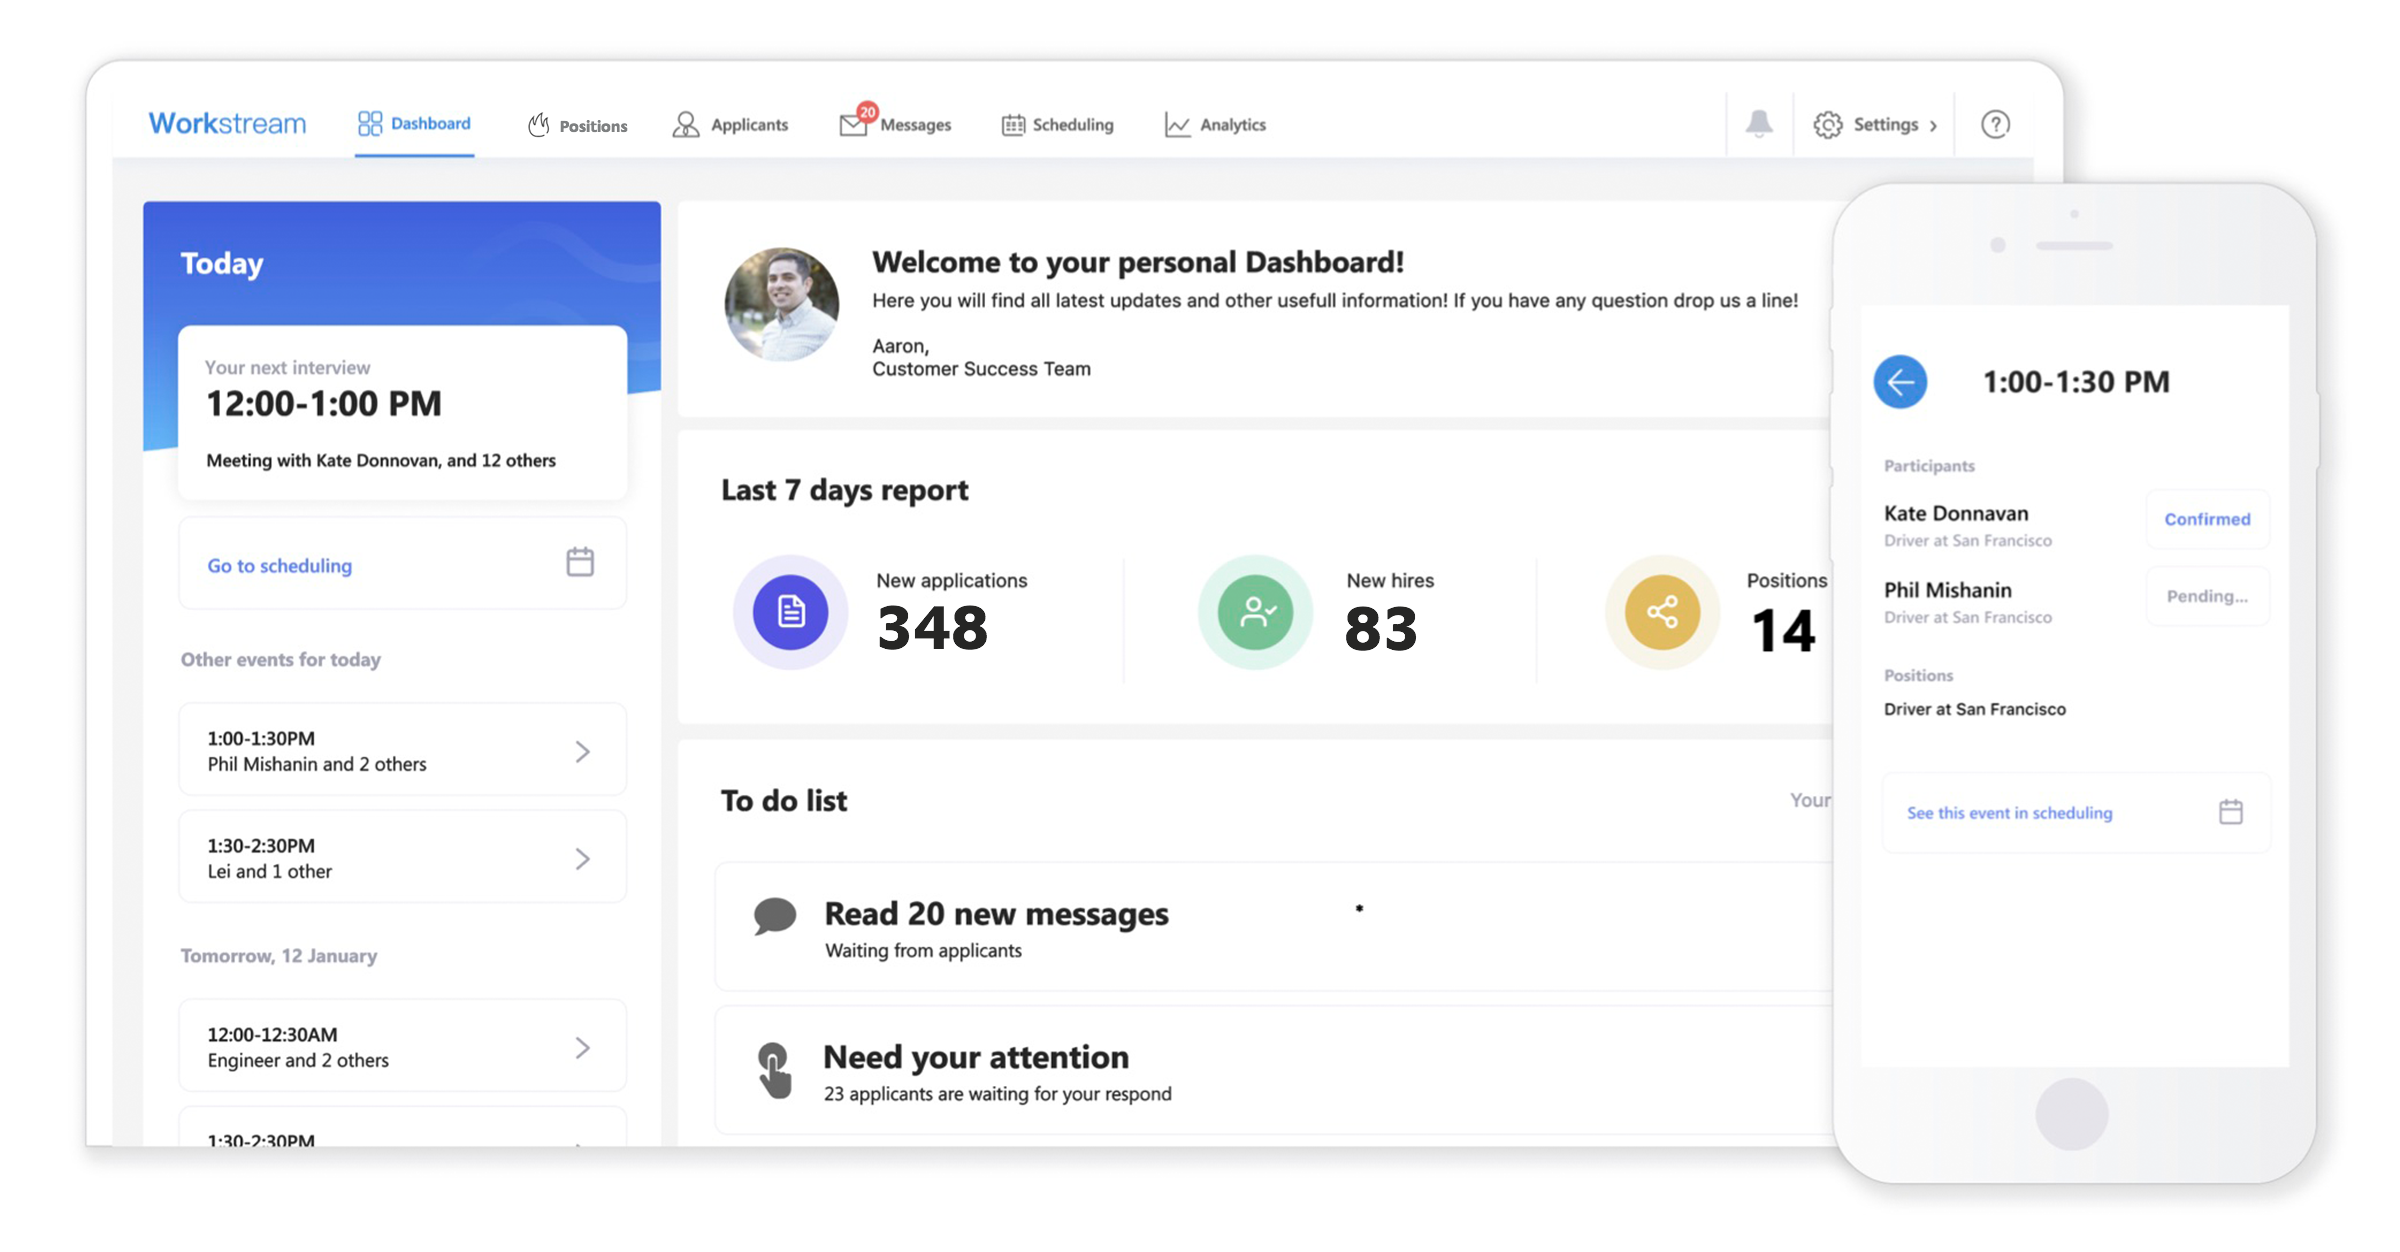Expand the 1:00-1:30PM Phil Mishanin event
The width and height of the screenshot is (2400, 1252).
click(582, 751)
